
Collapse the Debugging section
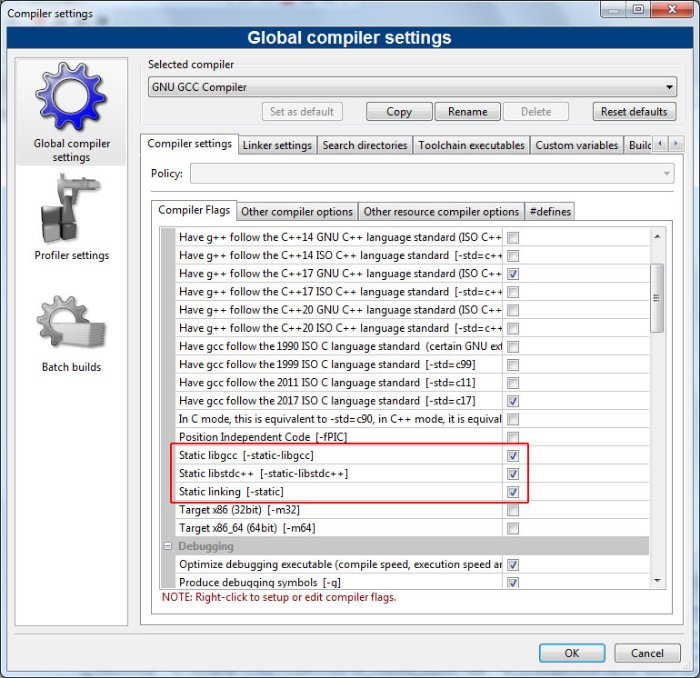click(168, 546)
